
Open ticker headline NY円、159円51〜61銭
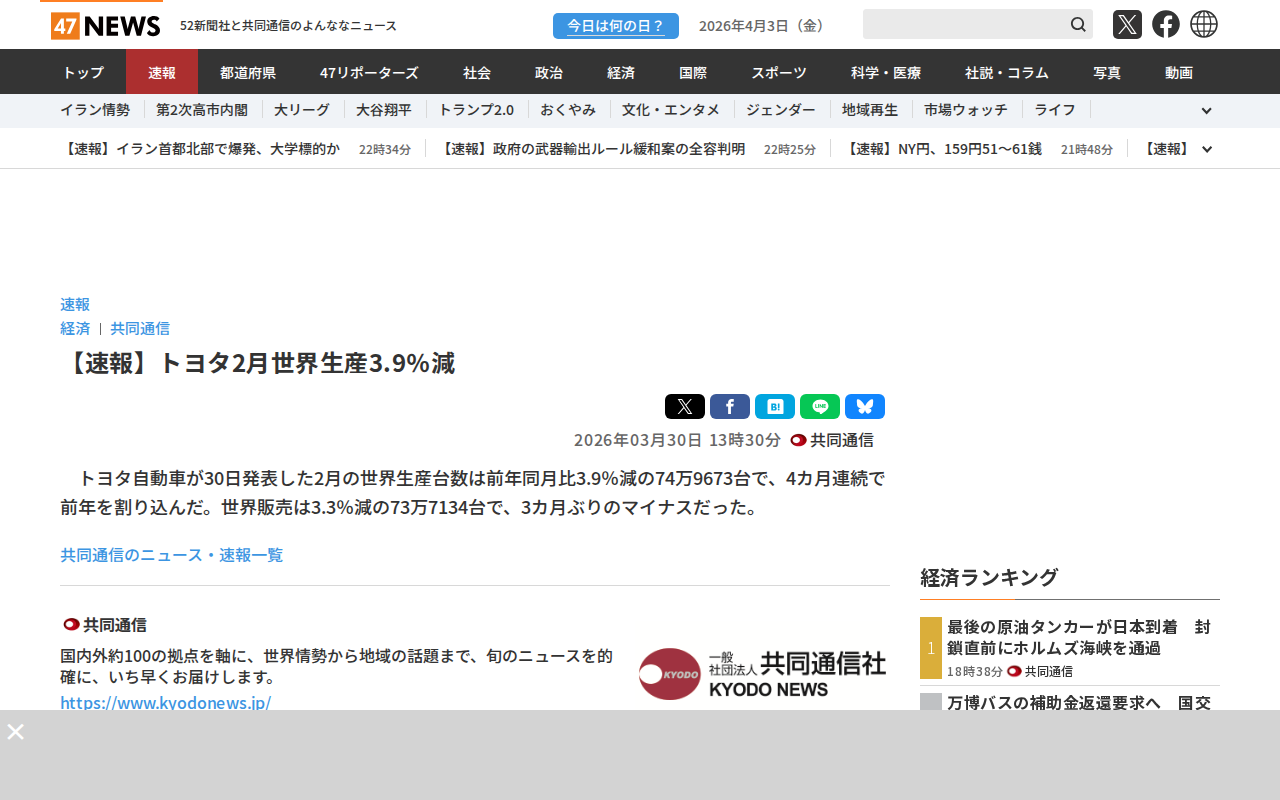pyautogui.click(x=942, y=149)
